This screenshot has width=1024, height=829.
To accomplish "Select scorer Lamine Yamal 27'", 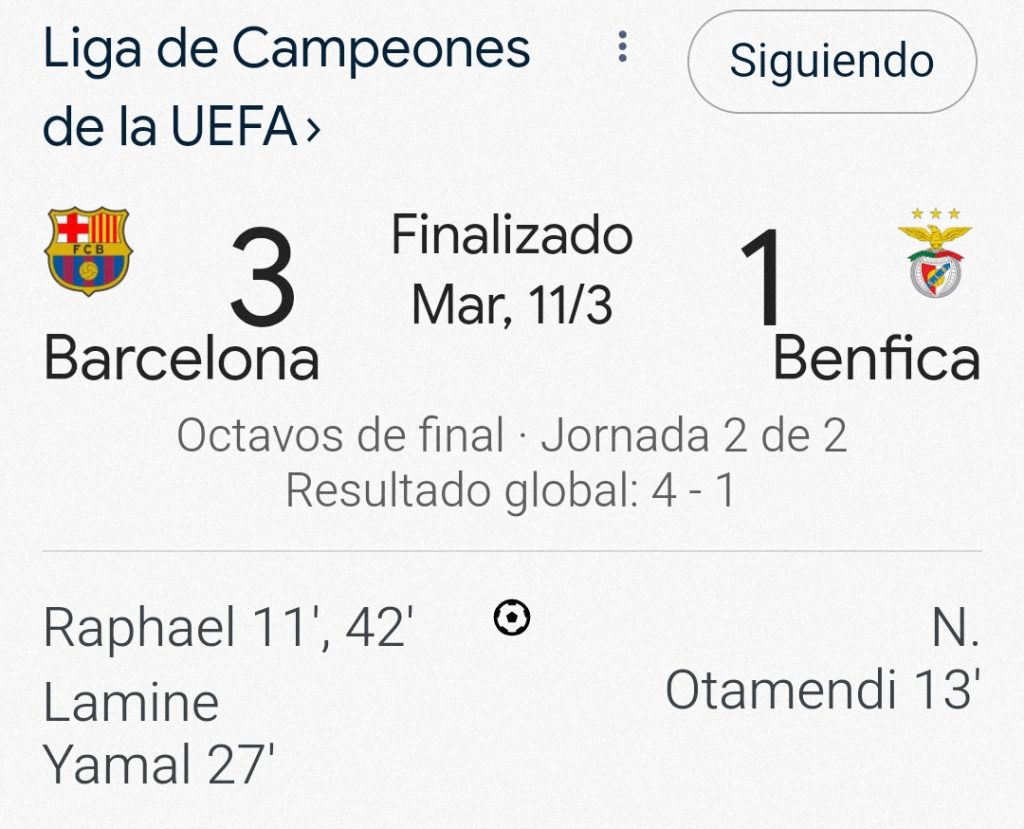I will pos(158,734).
